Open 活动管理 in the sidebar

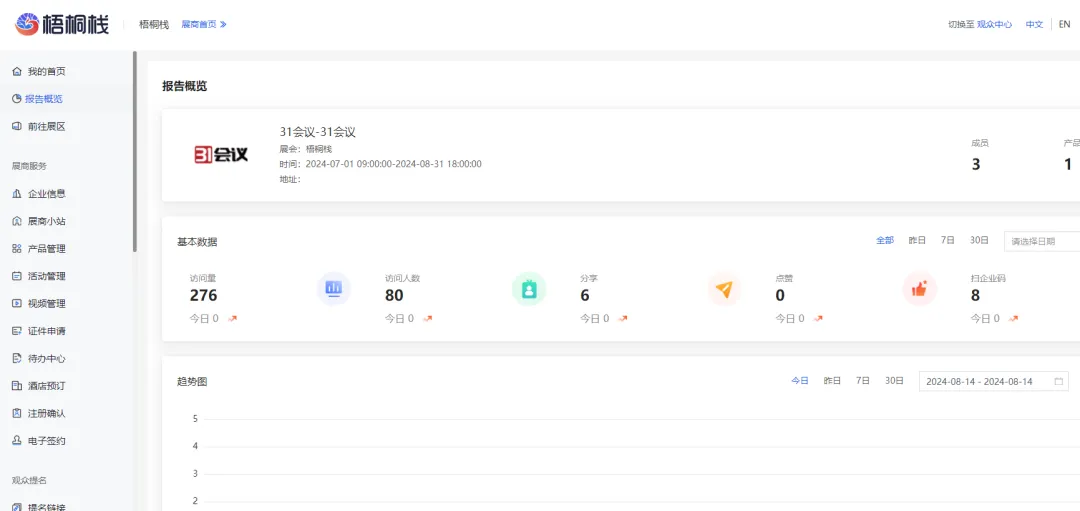(46, 276)
